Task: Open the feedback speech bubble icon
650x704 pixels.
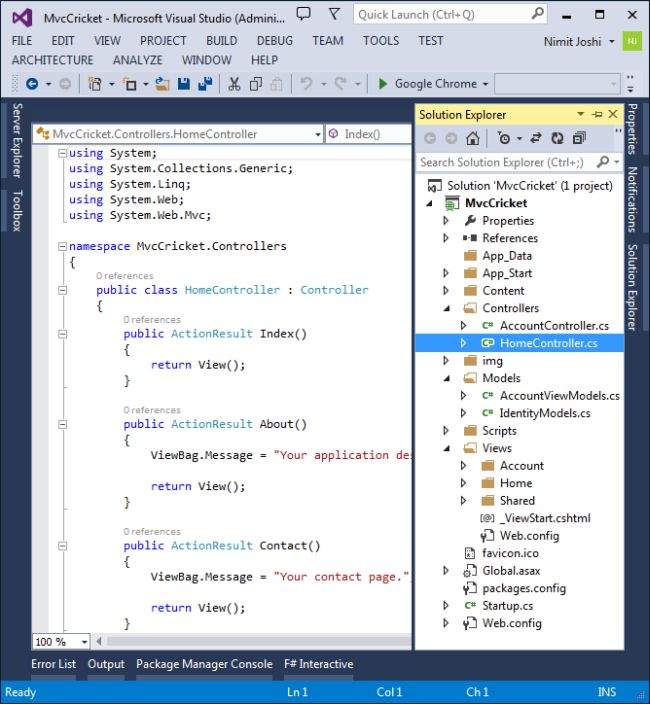Action: [x=303, y=14]
